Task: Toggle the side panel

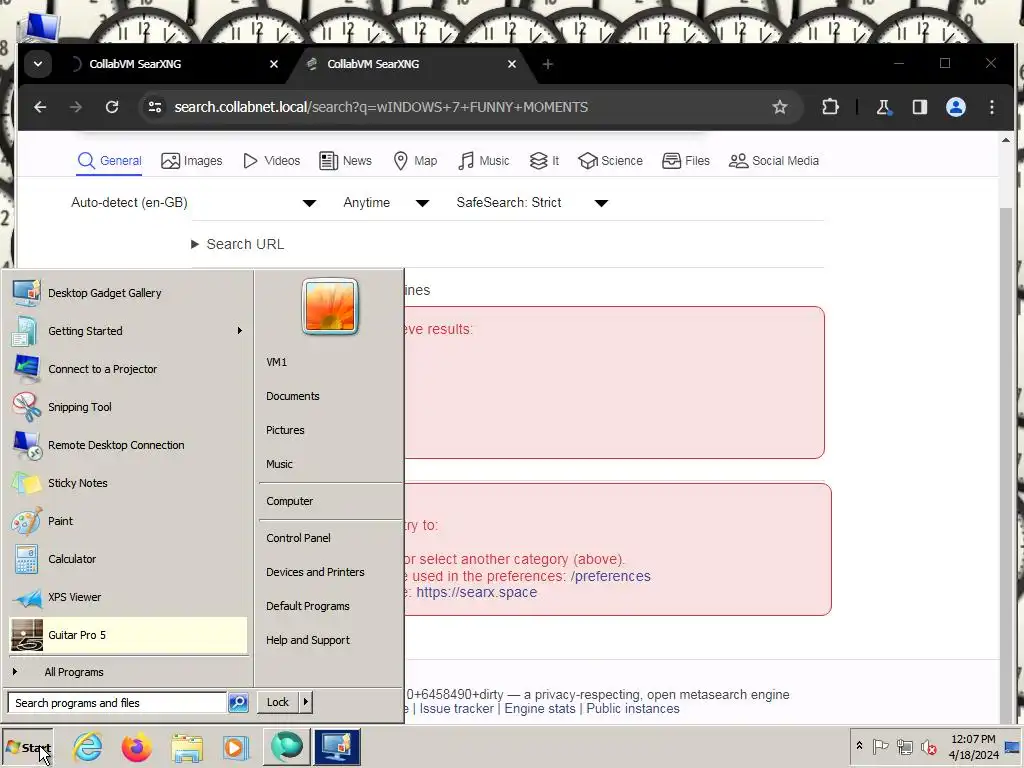Action: (920, 107)
